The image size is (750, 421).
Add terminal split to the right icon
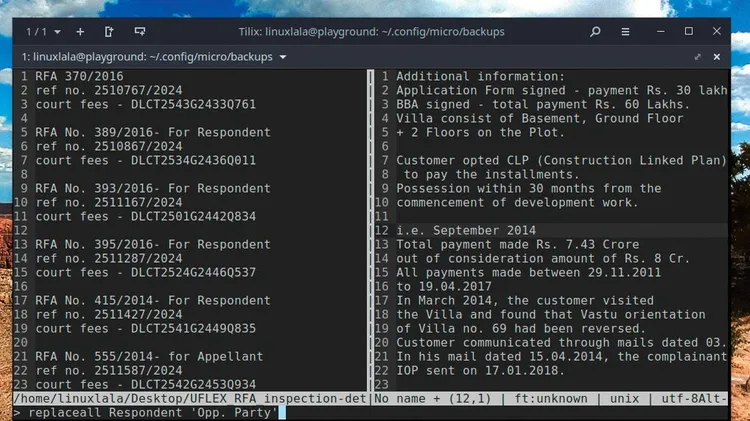pos(109,32)
